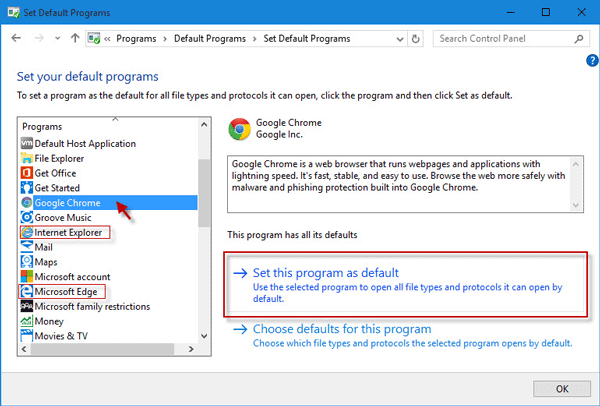Go back with the back arrow
Screen dimensions: 600x406
point(16,38)
